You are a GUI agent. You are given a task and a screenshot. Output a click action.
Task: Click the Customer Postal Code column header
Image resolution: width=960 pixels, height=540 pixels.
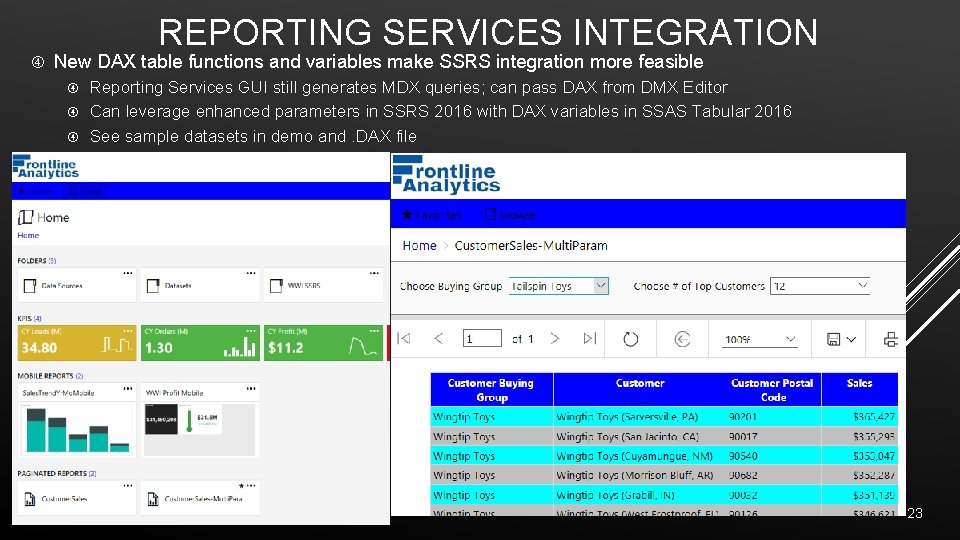[x=773, y=390]
